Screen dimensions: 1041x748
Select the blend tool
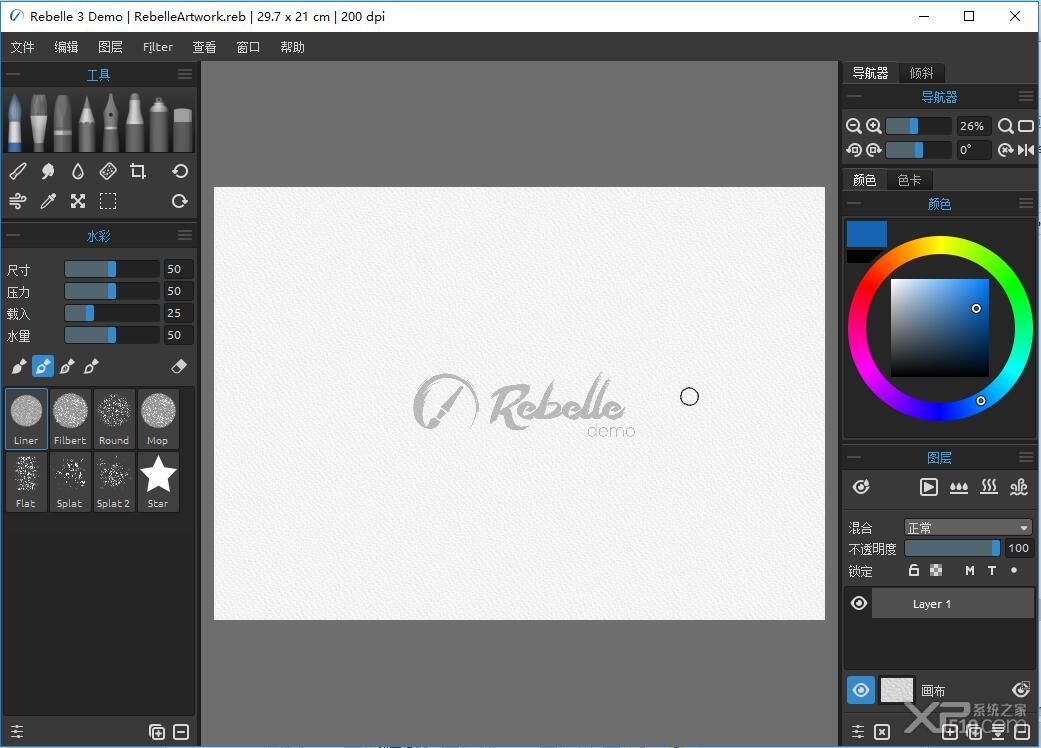pos(18,171)
